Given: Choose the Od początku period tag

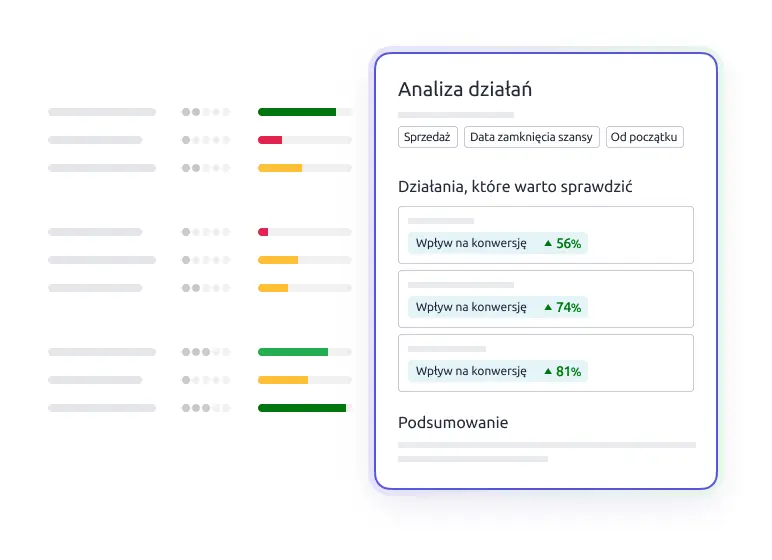Looking at the screenshot, I should (644, 137).
